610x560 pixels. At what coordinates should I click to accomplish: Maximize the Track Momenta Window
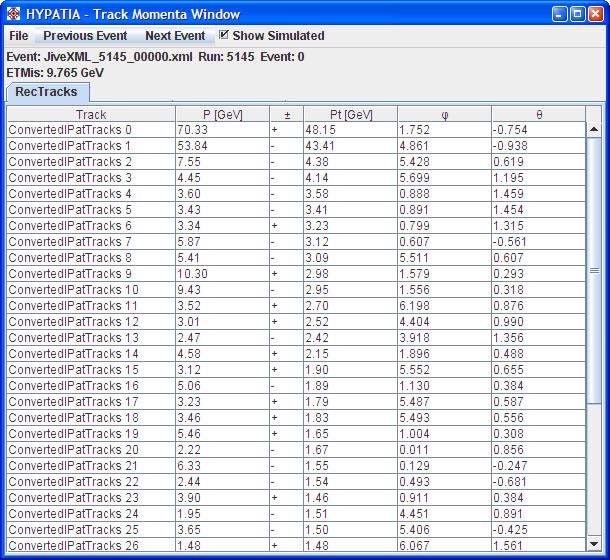tap(578, 14)
